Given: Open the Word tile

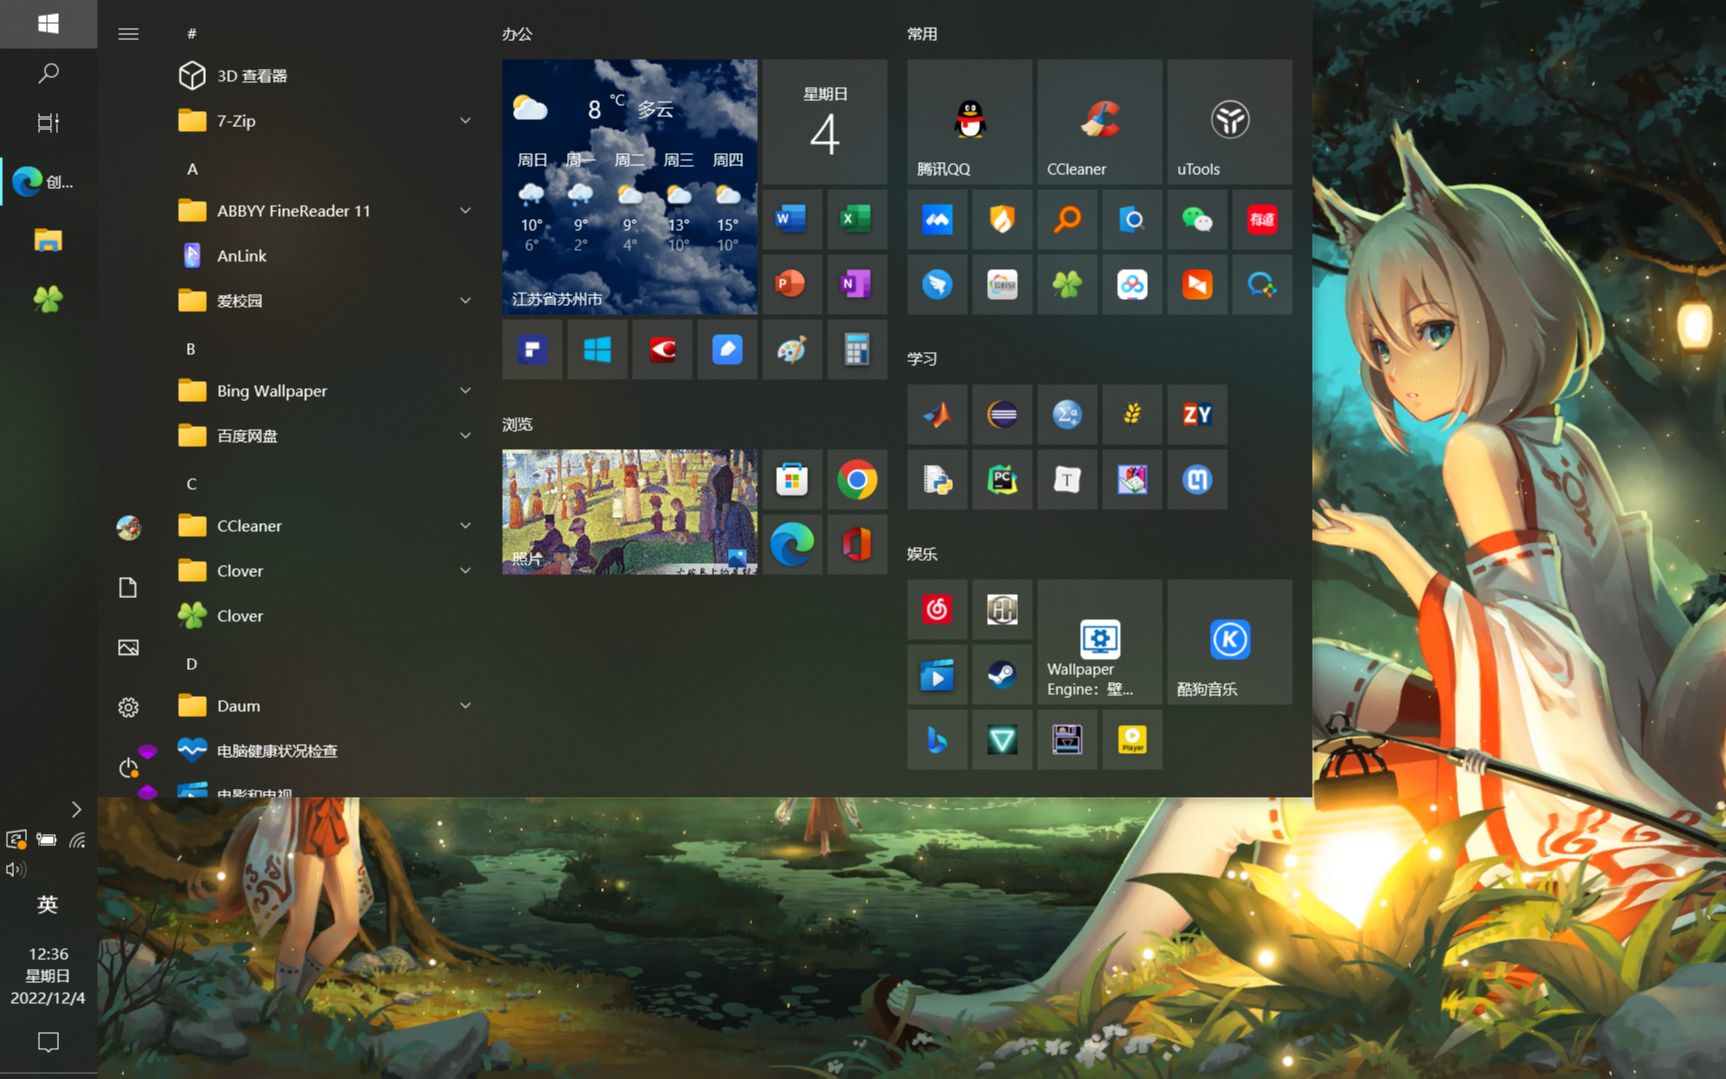Looking at the screenshot, I should coord(792,219).
